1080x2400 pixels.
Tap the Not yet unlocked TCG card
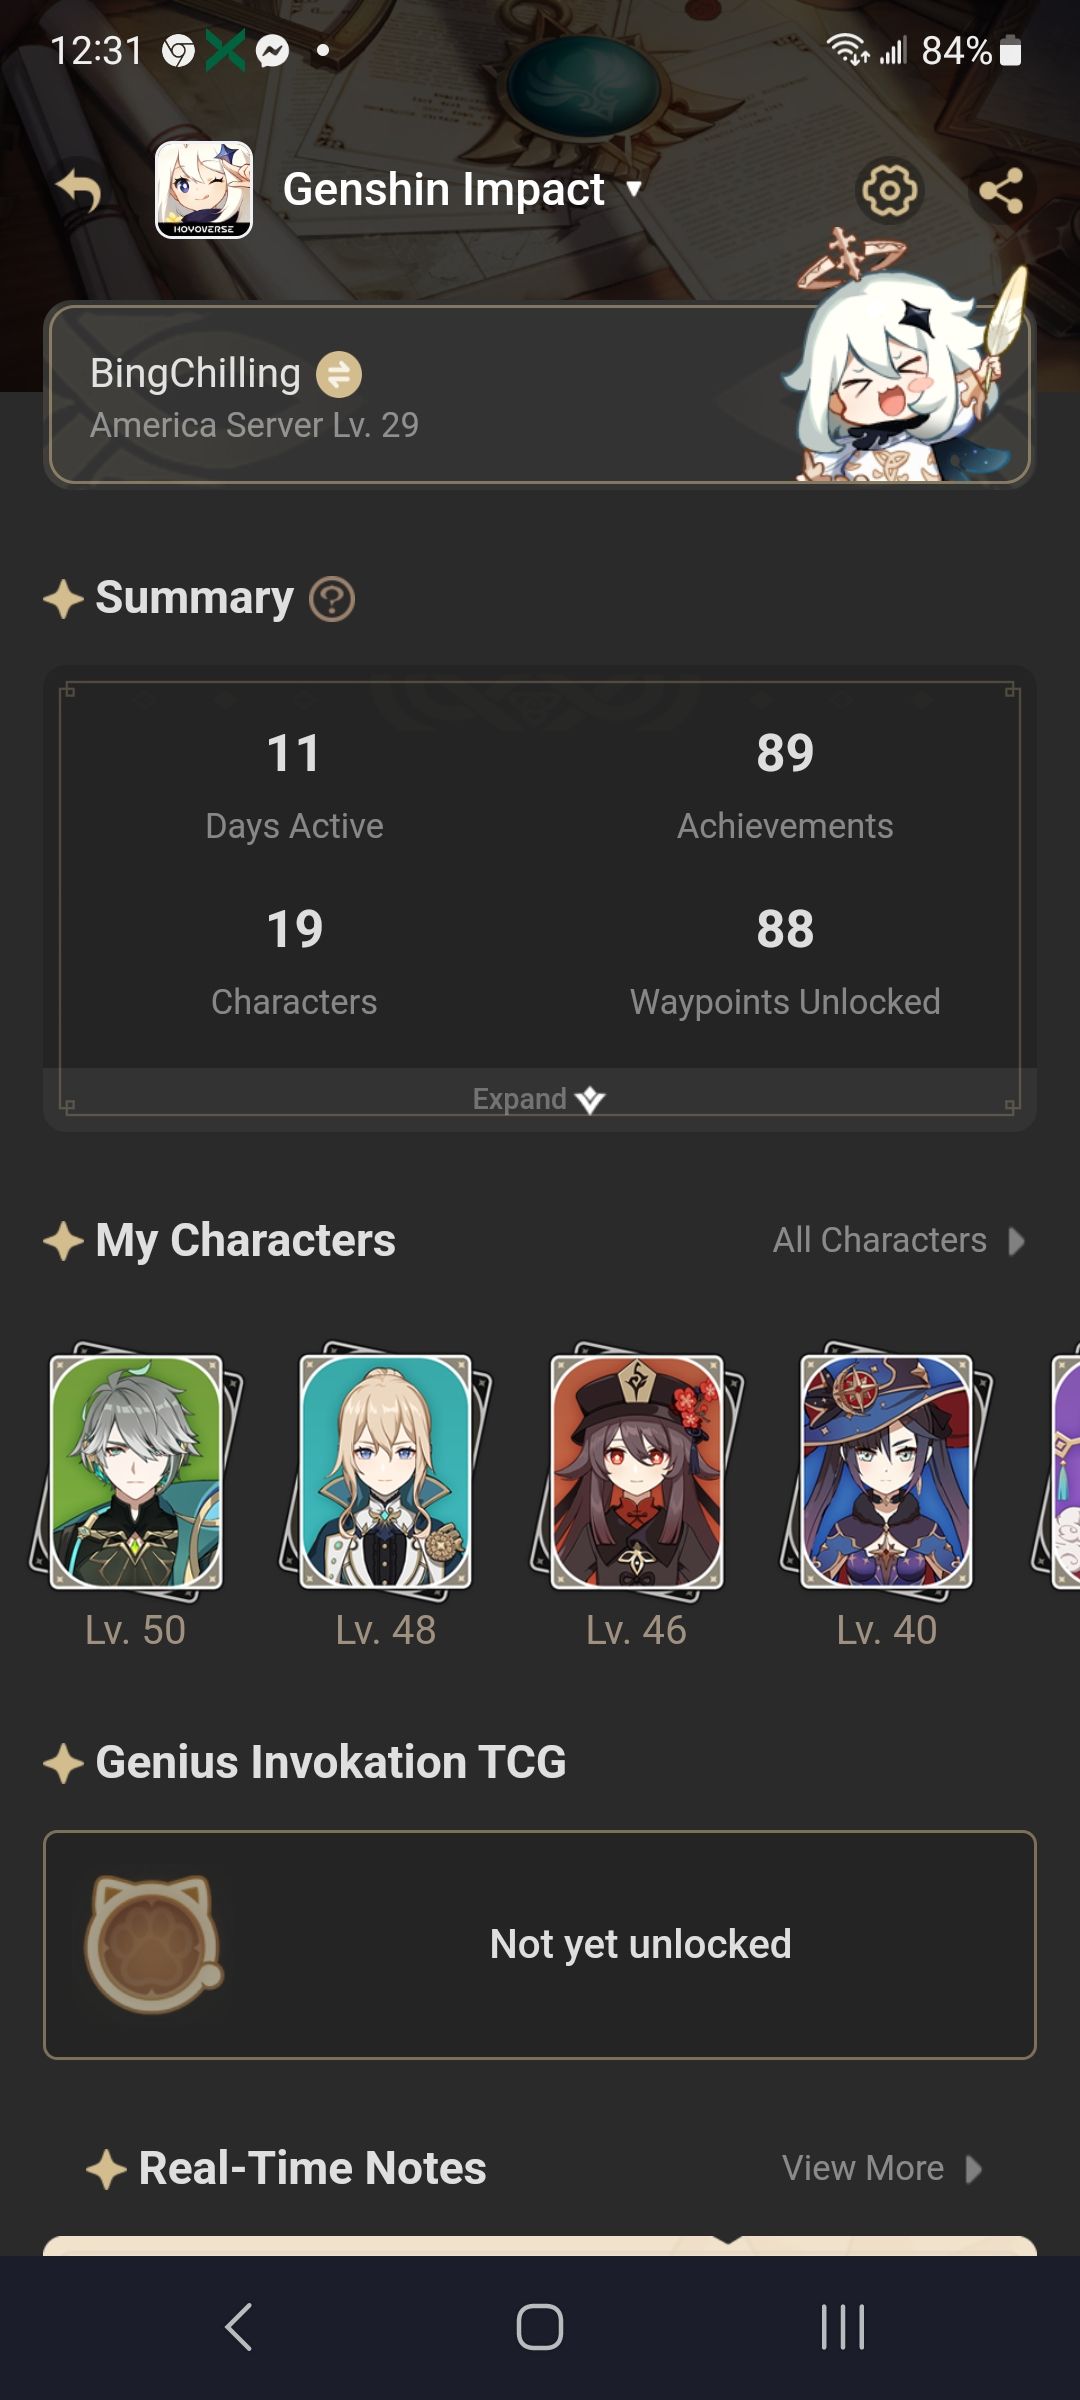(540, 1944)
